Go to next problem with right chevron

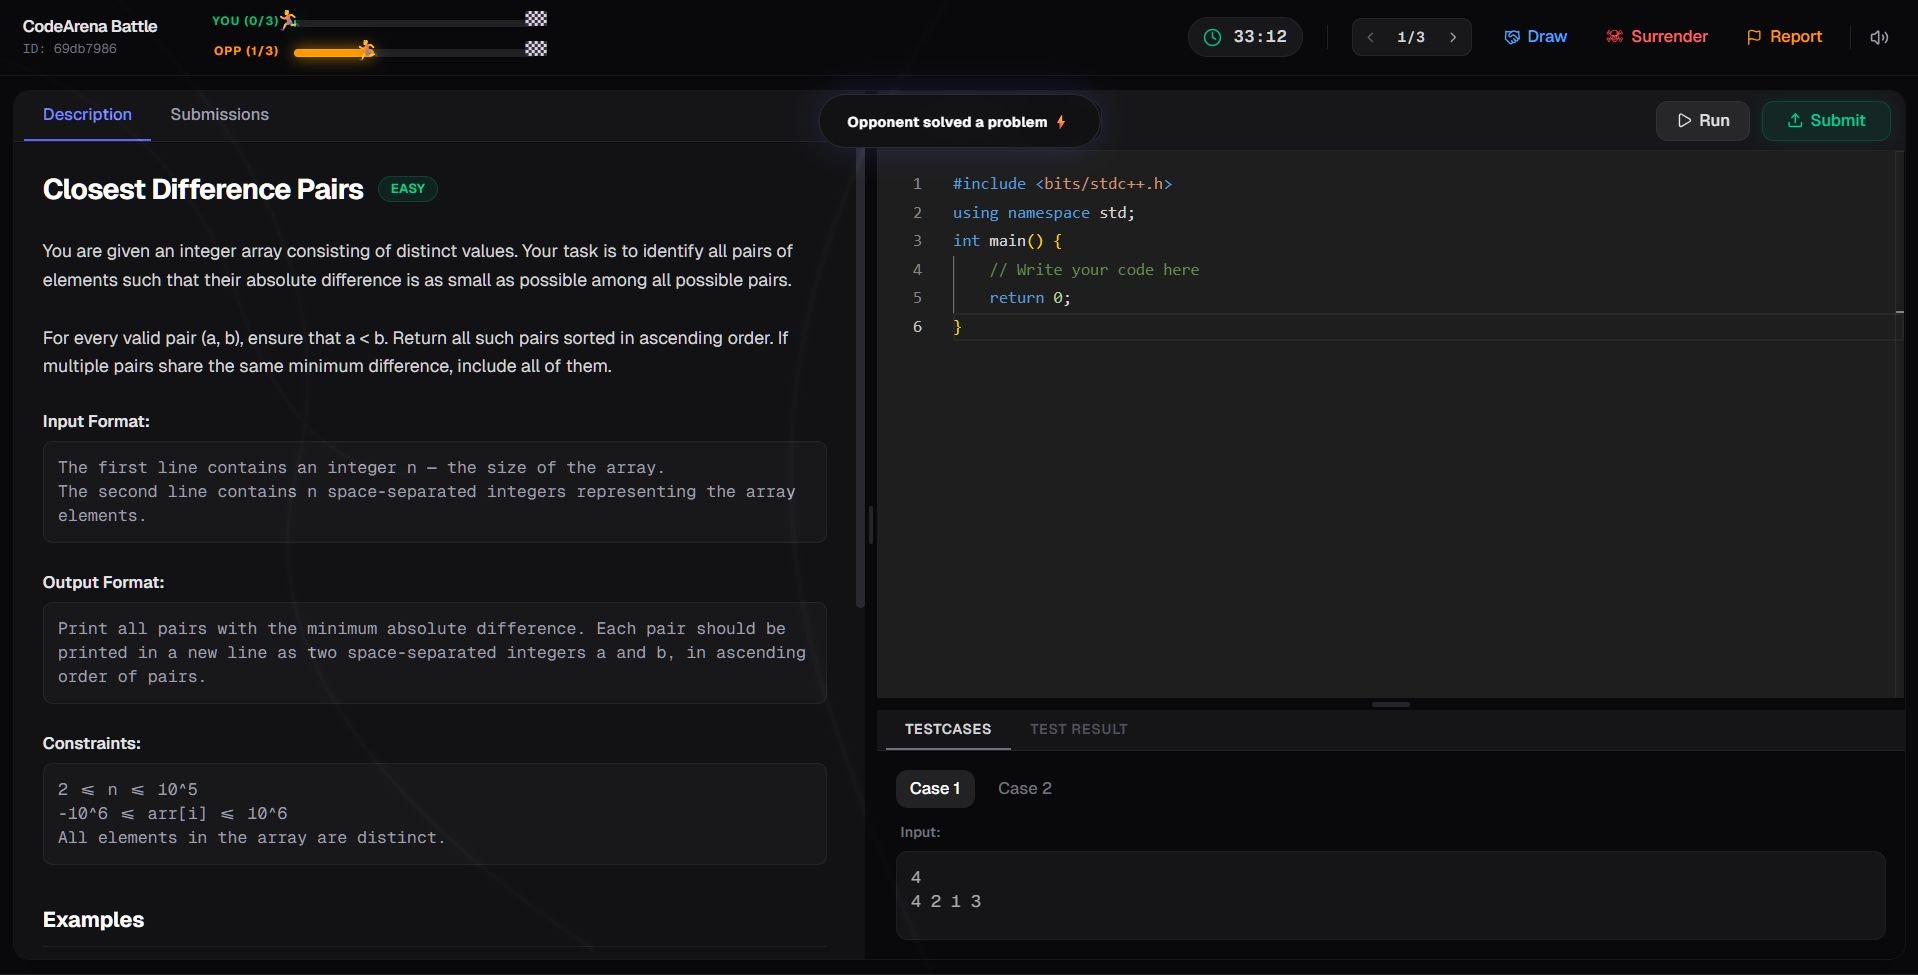coord(1454,36)
